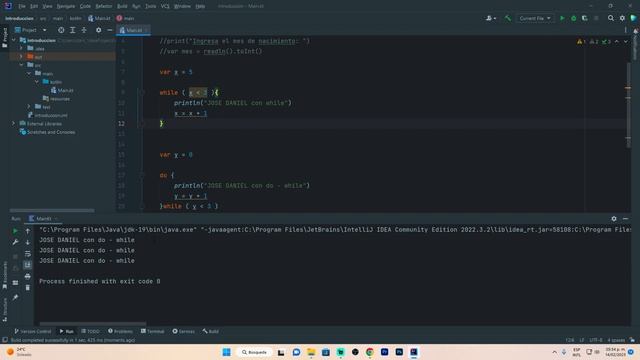Open the Navigate menu

click(x=66, y=6)
